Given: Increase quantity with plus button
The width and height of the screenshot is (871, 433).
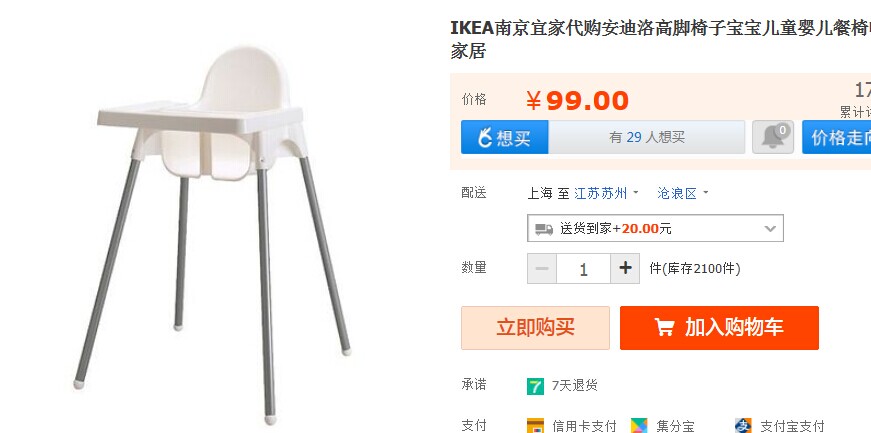Looking at the screenshot, I should pyautogui.click(x=625, y=268).
